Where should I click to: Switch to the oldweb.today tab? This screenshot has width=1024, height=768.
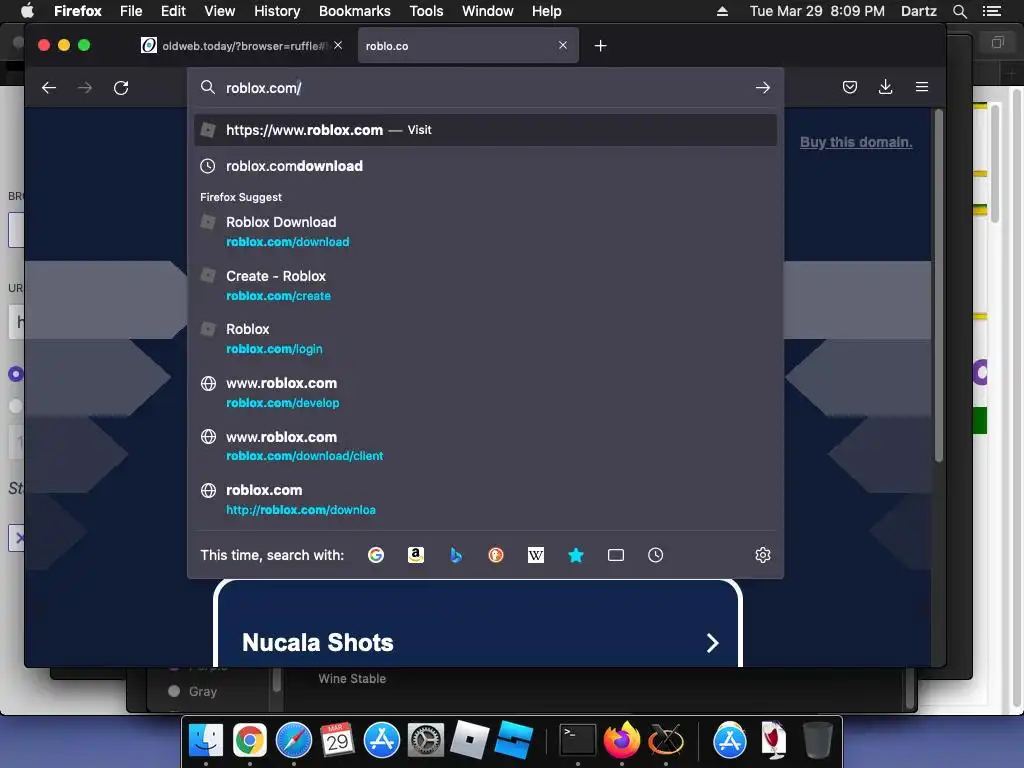(x=242, y=46)
